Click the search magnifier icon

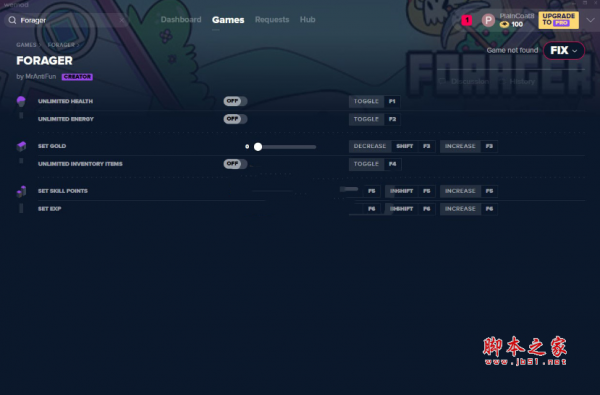point(12,20)
